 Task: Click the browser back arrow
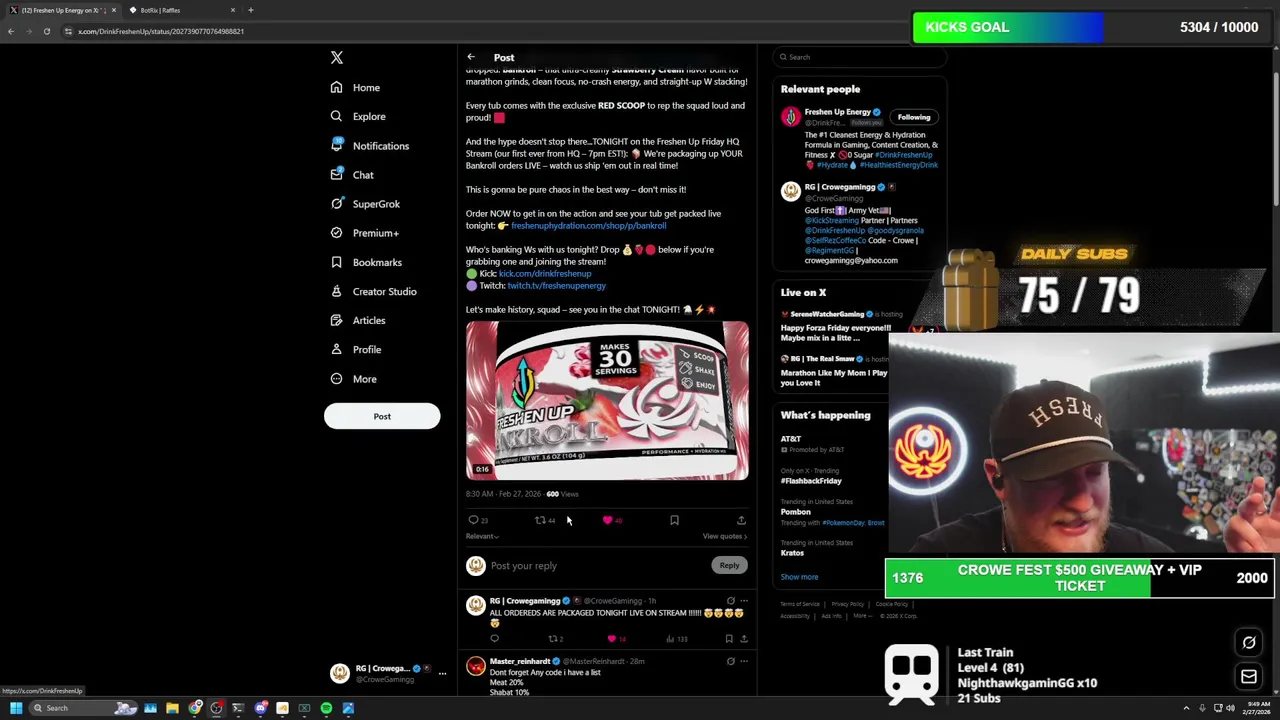10,31
